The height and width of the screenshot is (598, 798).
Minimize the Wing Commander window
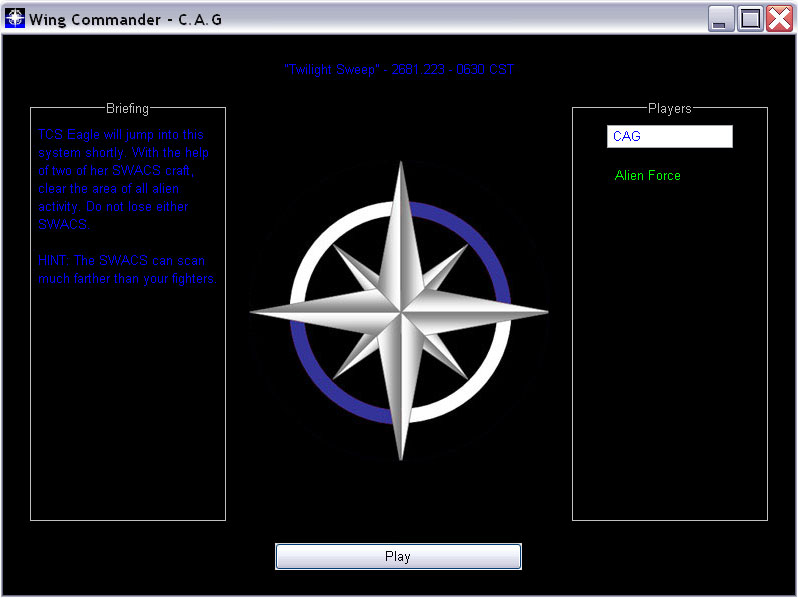point(721,18)
